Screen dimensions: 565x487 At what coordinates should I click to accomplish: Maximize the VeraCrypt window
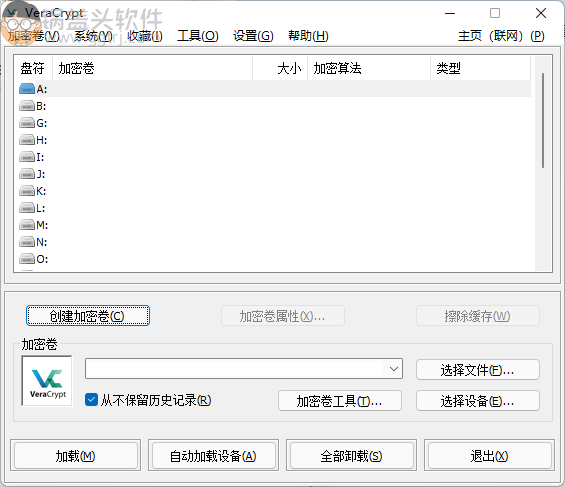click(495, 13)
